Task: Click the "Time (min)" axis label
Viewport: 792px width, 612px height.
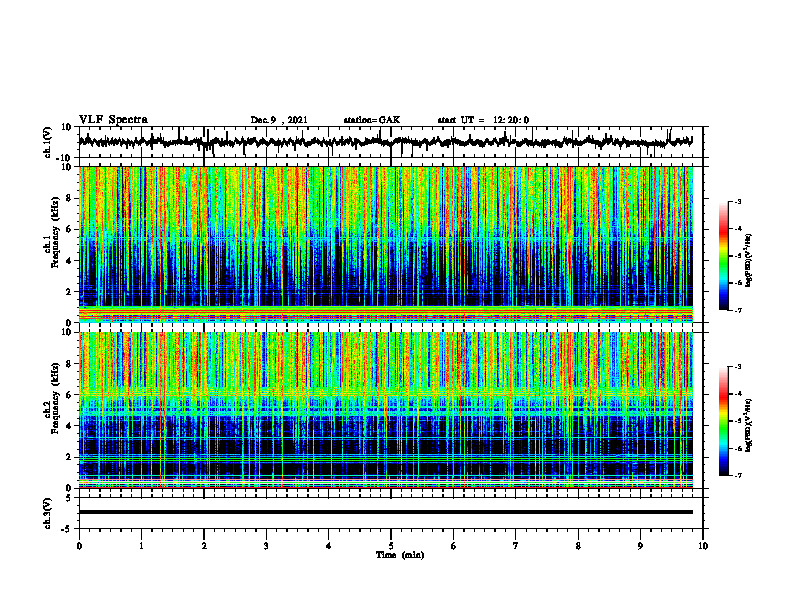Action: coord(400,555)
